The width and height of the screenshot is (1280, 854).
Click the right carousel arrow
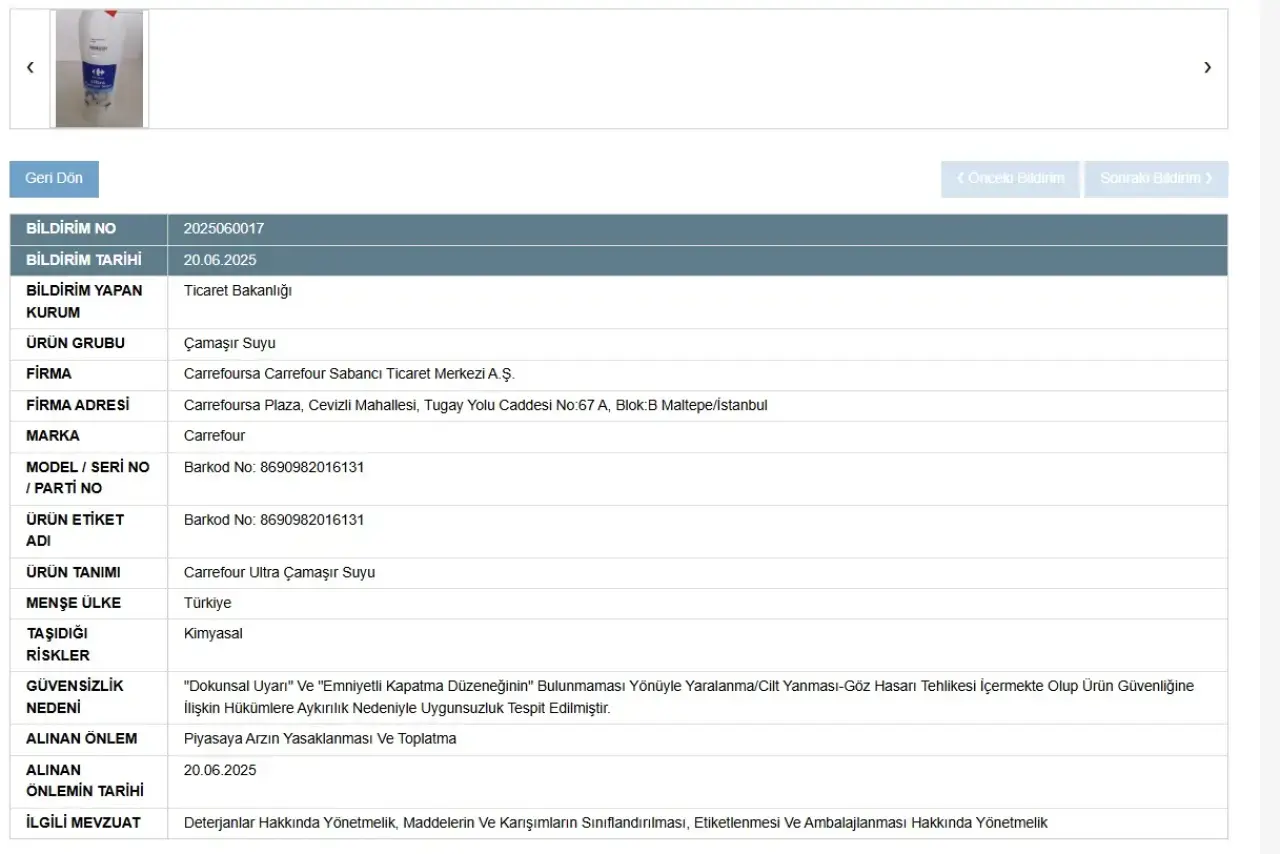(x=1207, y=68)
